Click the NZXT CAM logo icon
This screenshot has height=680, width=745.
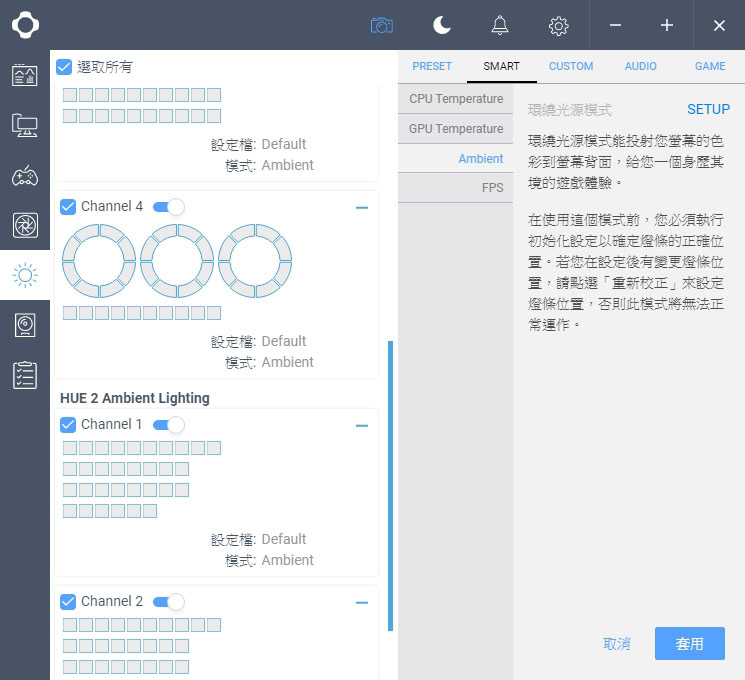point(25,25)
